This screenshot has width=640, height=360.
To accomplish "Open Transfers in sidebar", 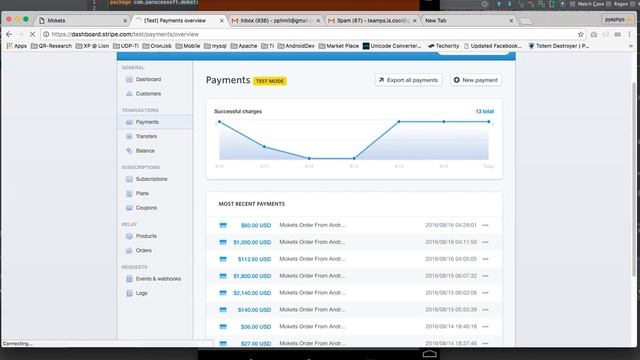I will pos(141,136).
